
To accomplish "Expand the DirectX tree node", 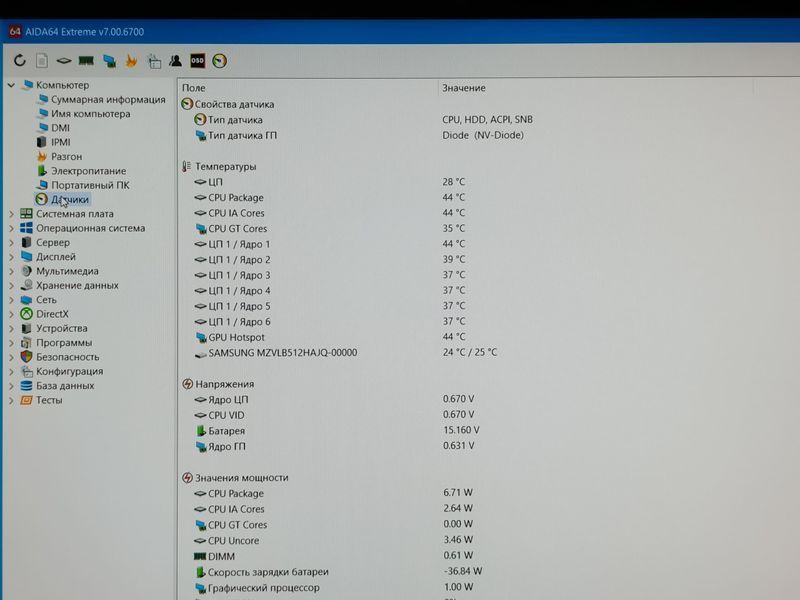I will coord(11,314).
